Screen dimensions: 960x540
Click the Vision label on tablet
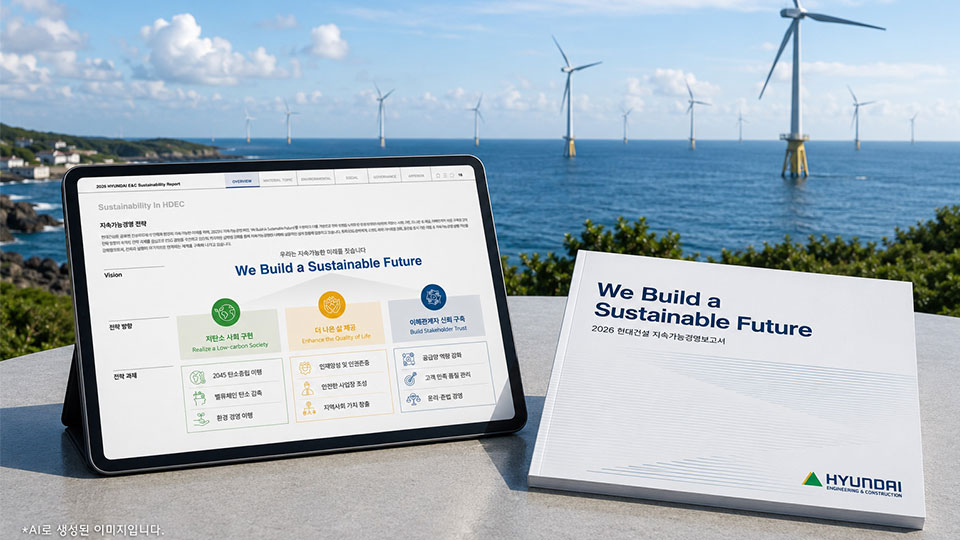[113, 275]
